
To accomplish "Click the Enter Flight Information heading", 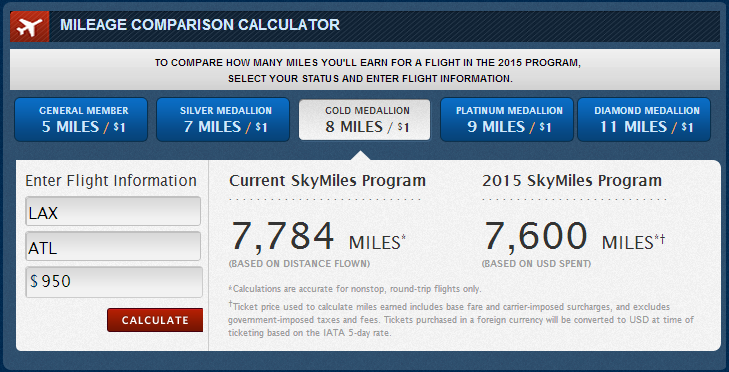I will [x=111, y=181].
